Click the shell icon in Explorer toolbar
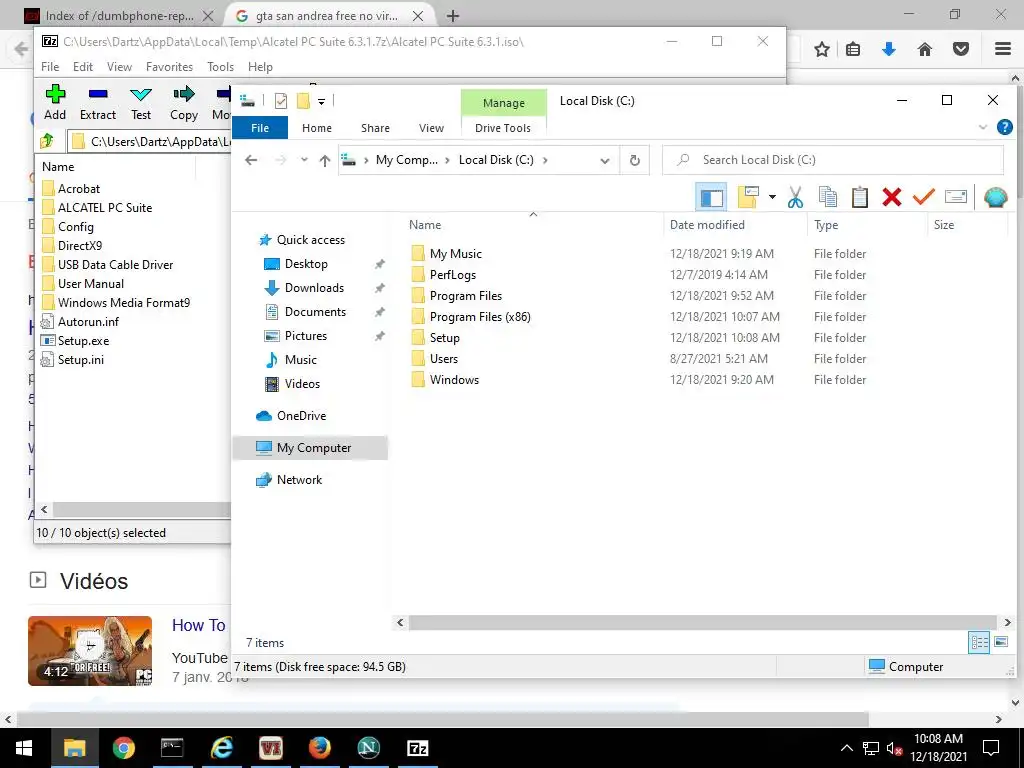This screenshot has height=768, width=1024. [x=995, y=197]
